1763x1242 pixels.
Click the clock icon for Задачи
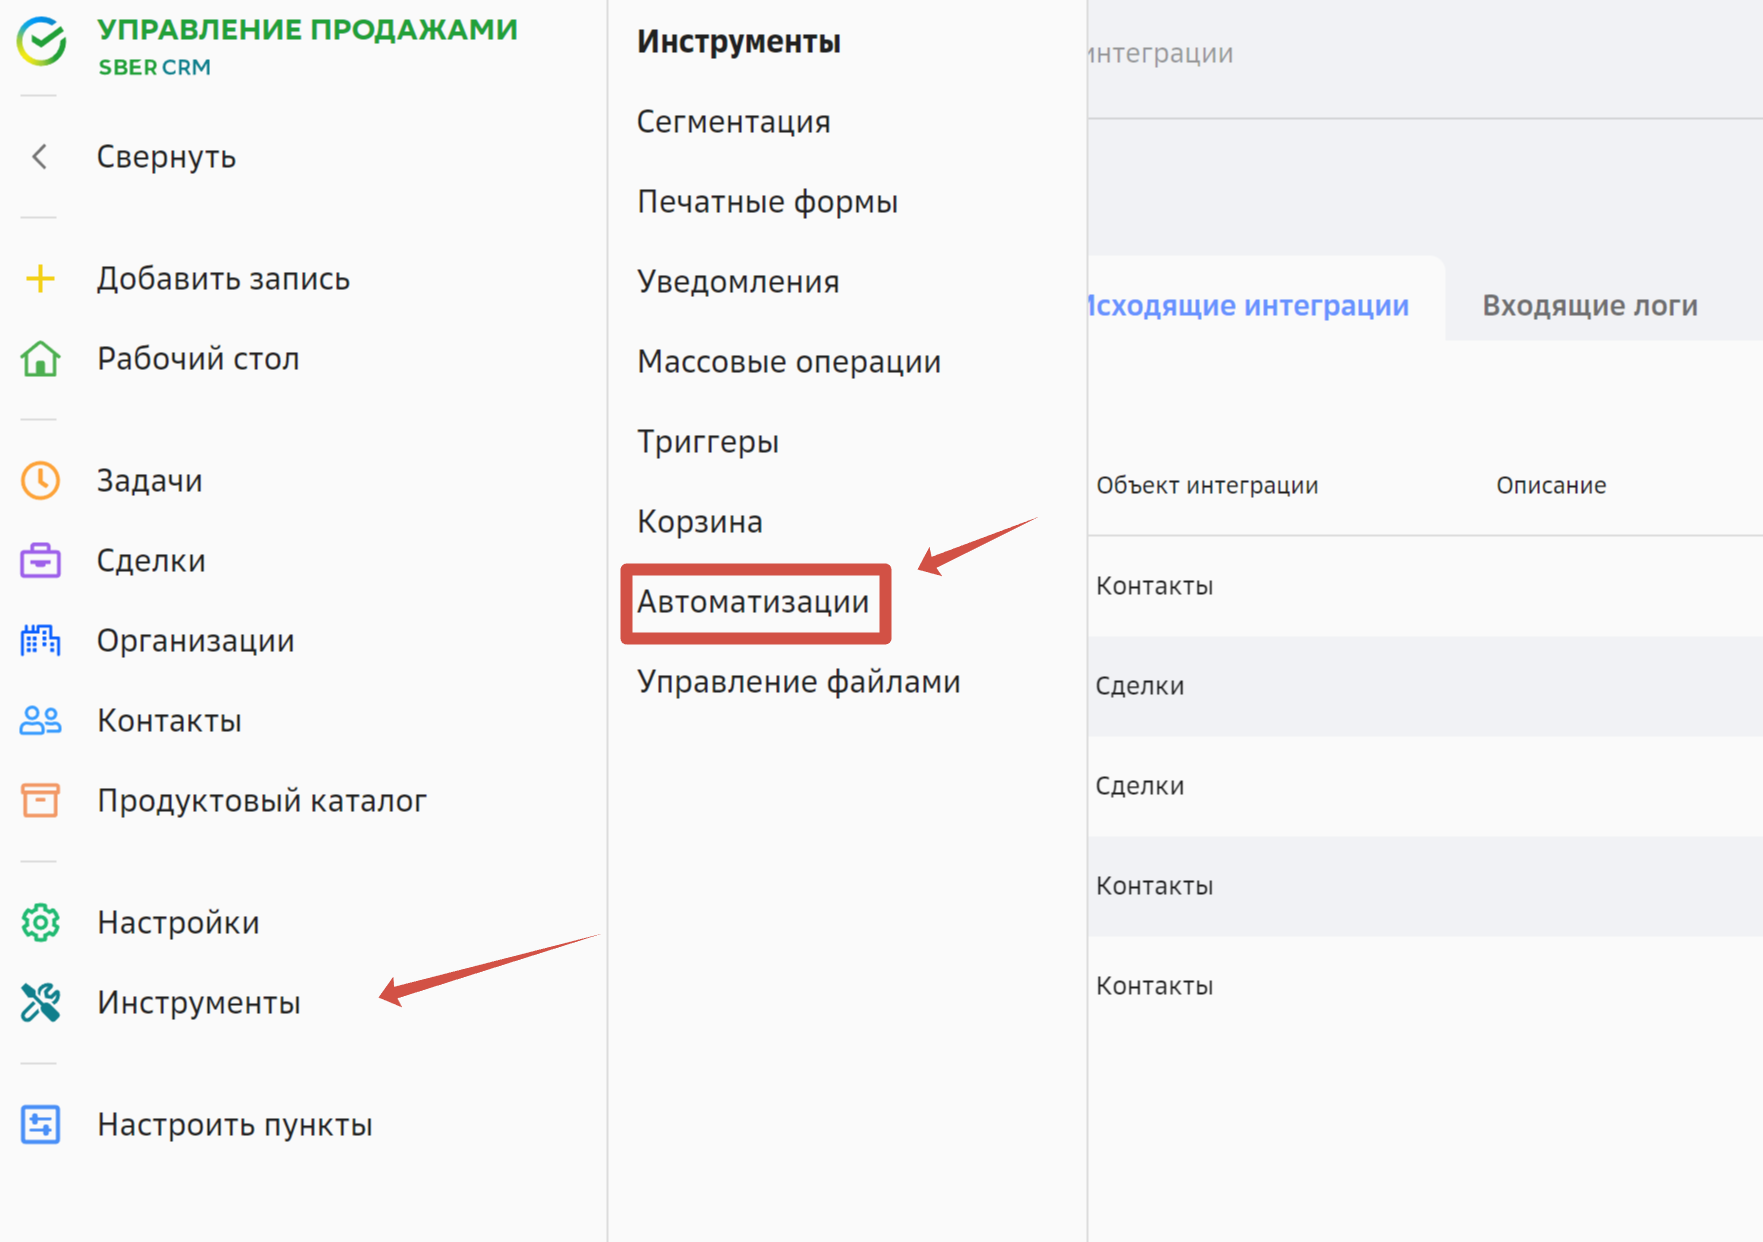[x=40, y=481]
